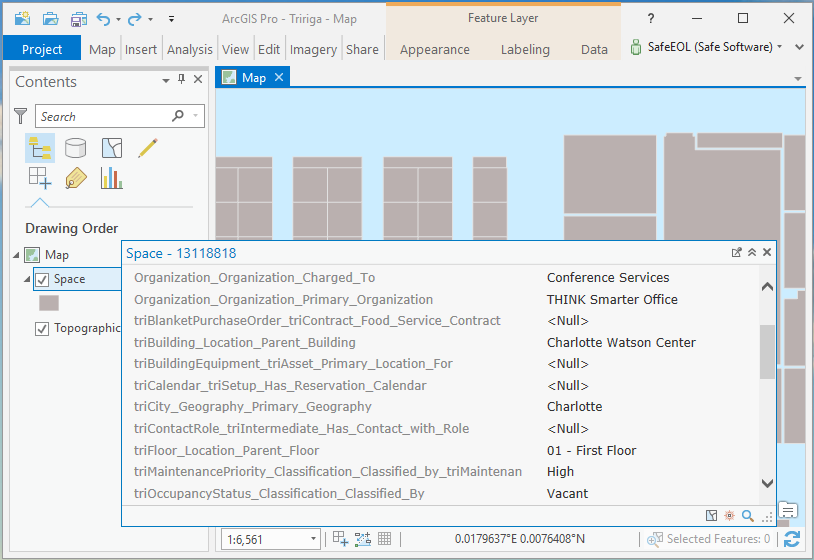Uncheck the Topographic layer visibility checkbox
Screen dimensions: 814x560
(x=42, y=329)
